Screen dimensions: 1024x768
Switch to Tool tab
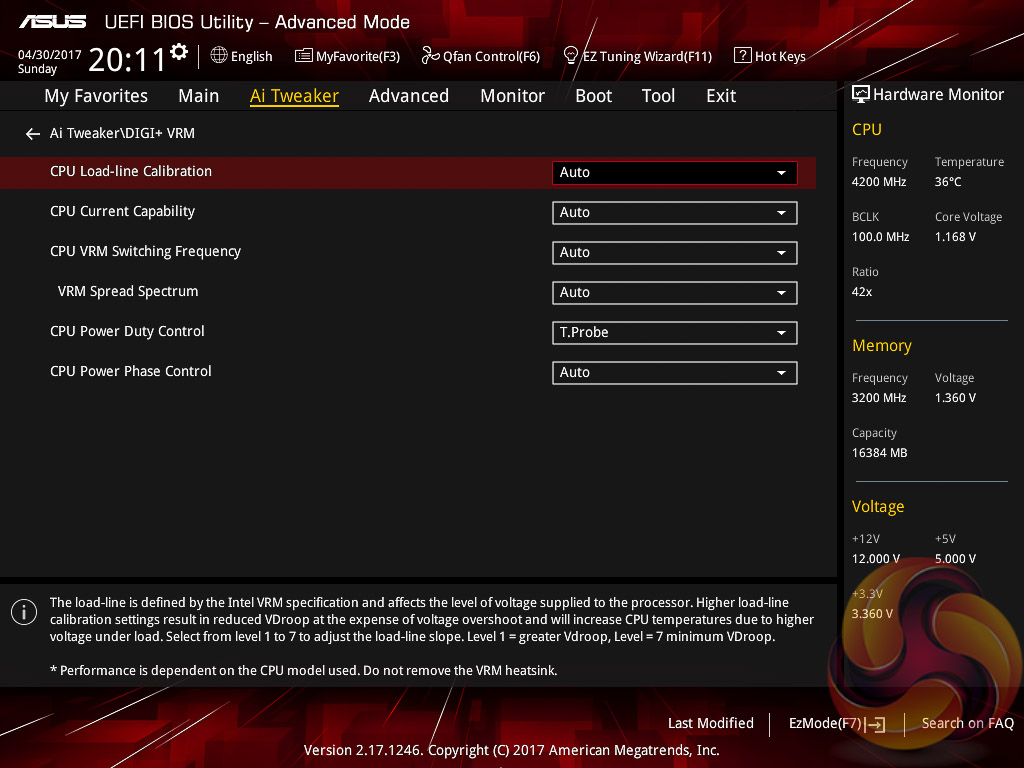click(x=658, y=96)
